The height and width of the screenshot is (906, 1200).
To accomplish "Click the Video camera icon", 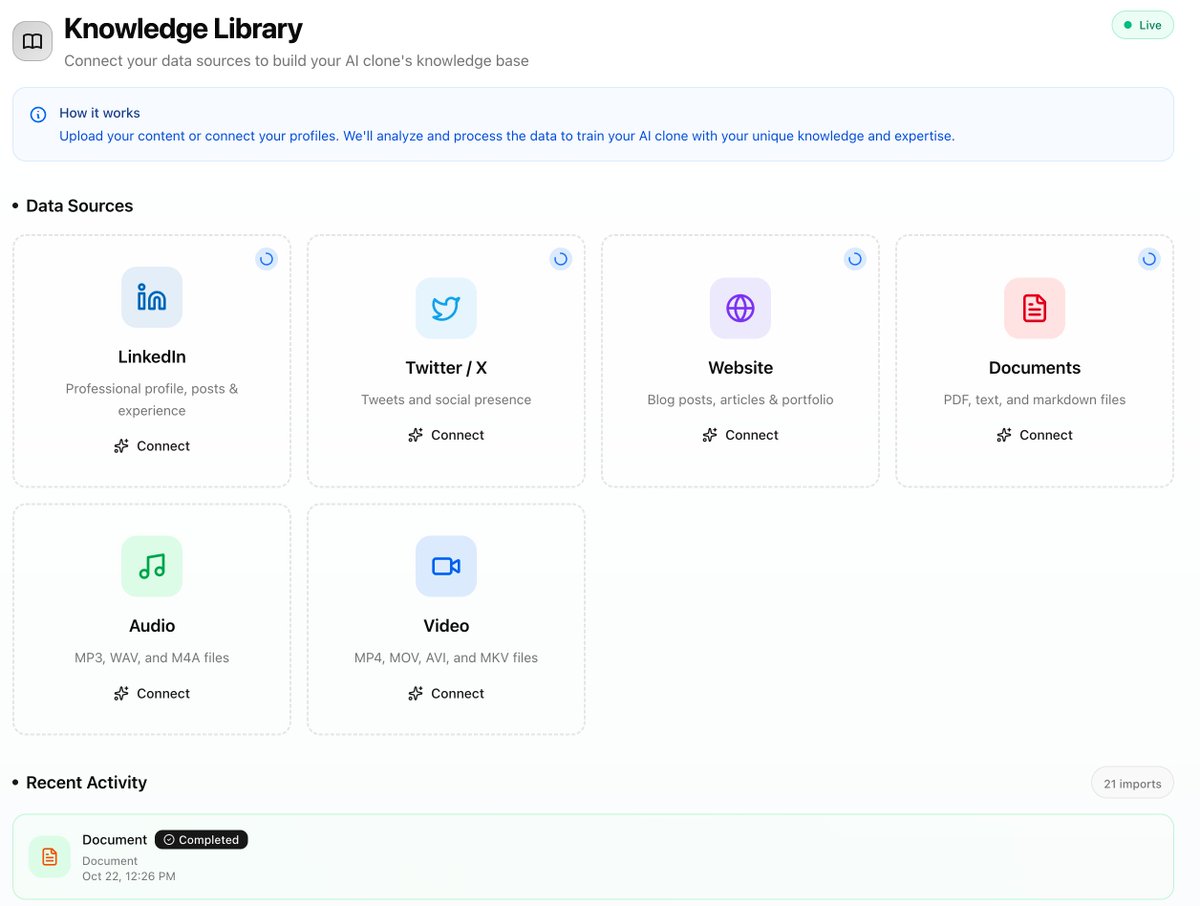I will (446, 566).
